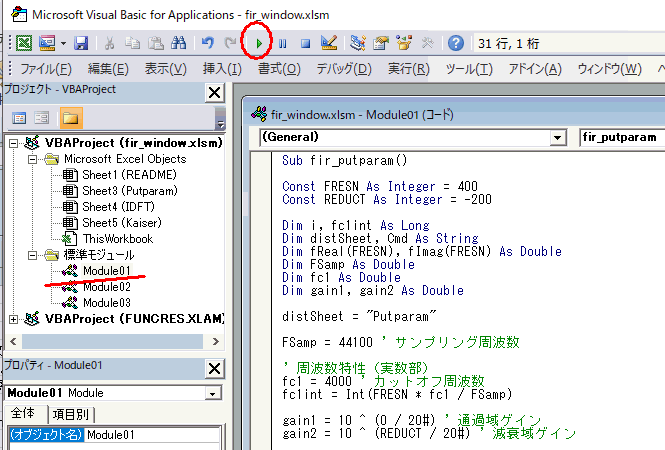Screen dimensions: 665x450
Task: Save fir_window.xlsm with the disk icon
Action: tap(81, 43)
